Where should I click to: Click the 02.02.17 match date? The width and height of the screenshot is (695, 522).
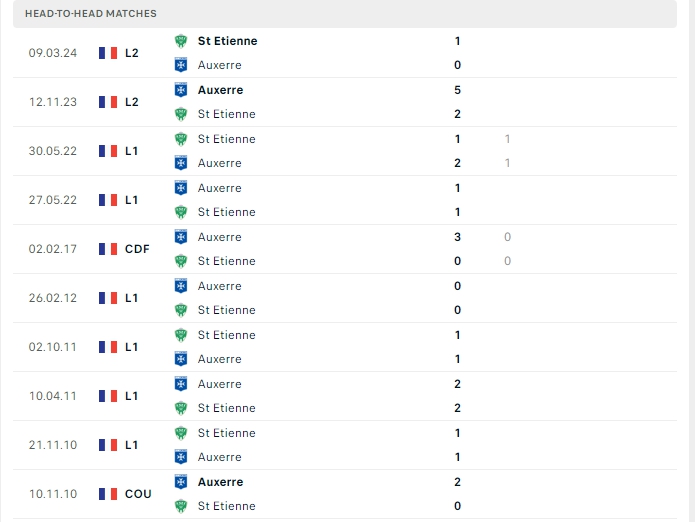(x=53, y=249)
